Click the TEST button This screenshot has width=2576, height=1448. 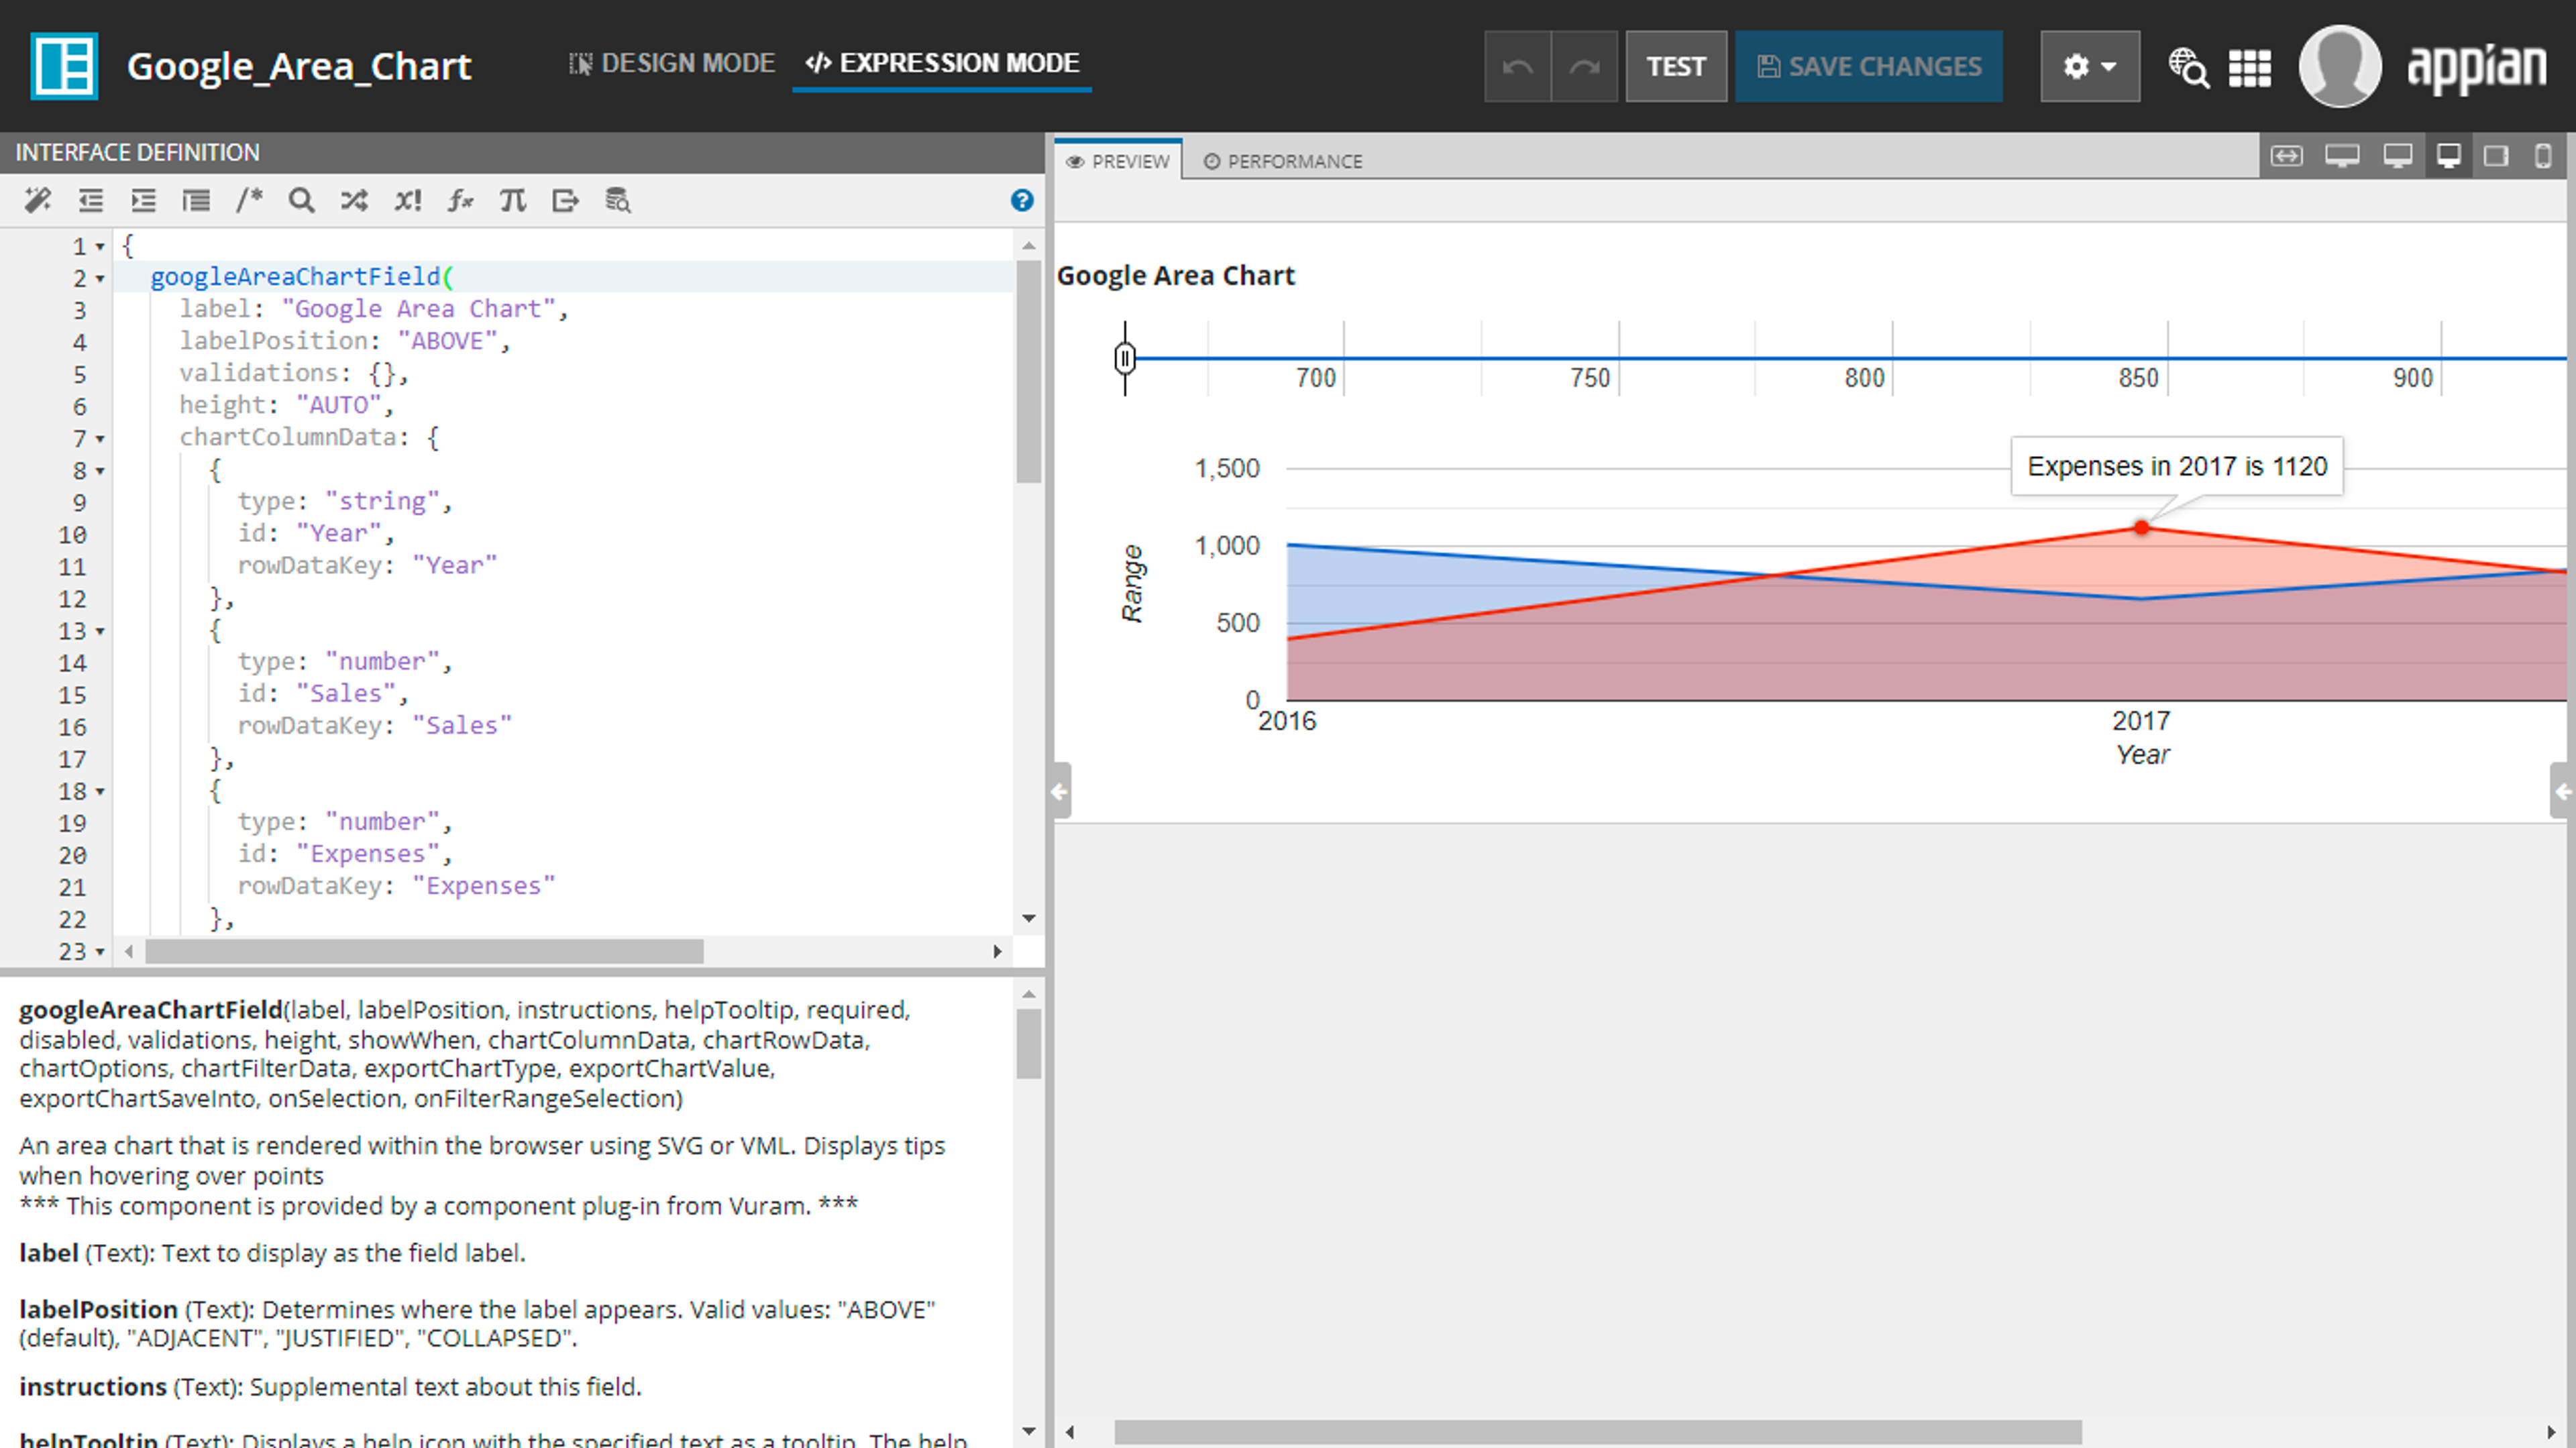pyautogui.click(x=1676, y=66)
